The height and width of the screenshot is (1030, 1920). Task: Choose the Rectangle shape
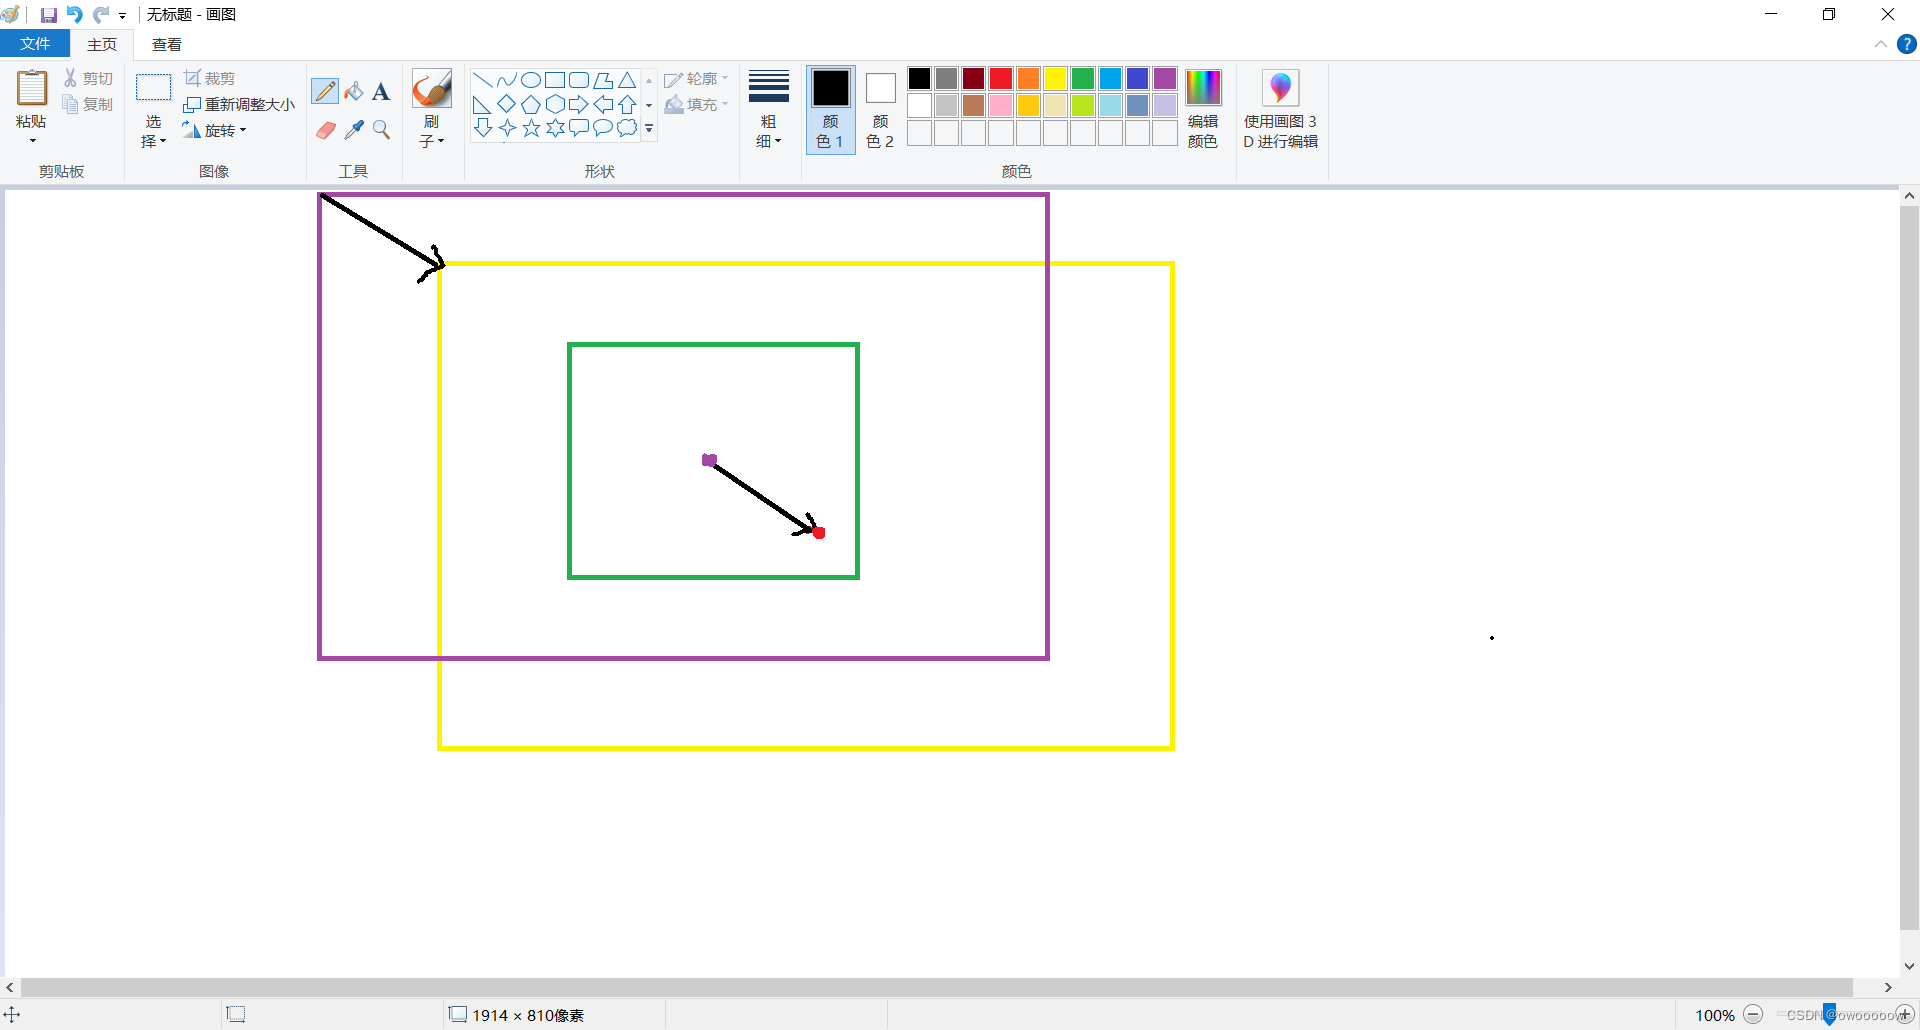(555, 80)
